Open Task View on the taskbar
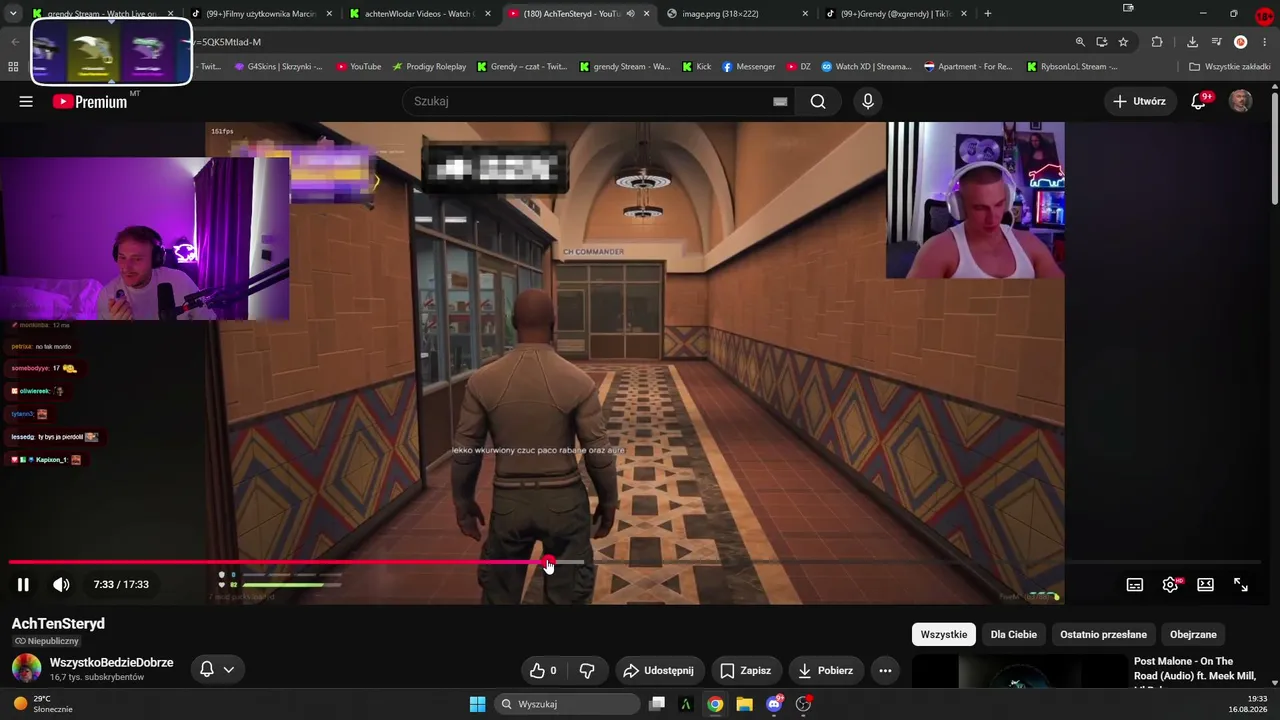The image size is (1280, 720). (657, 704)
